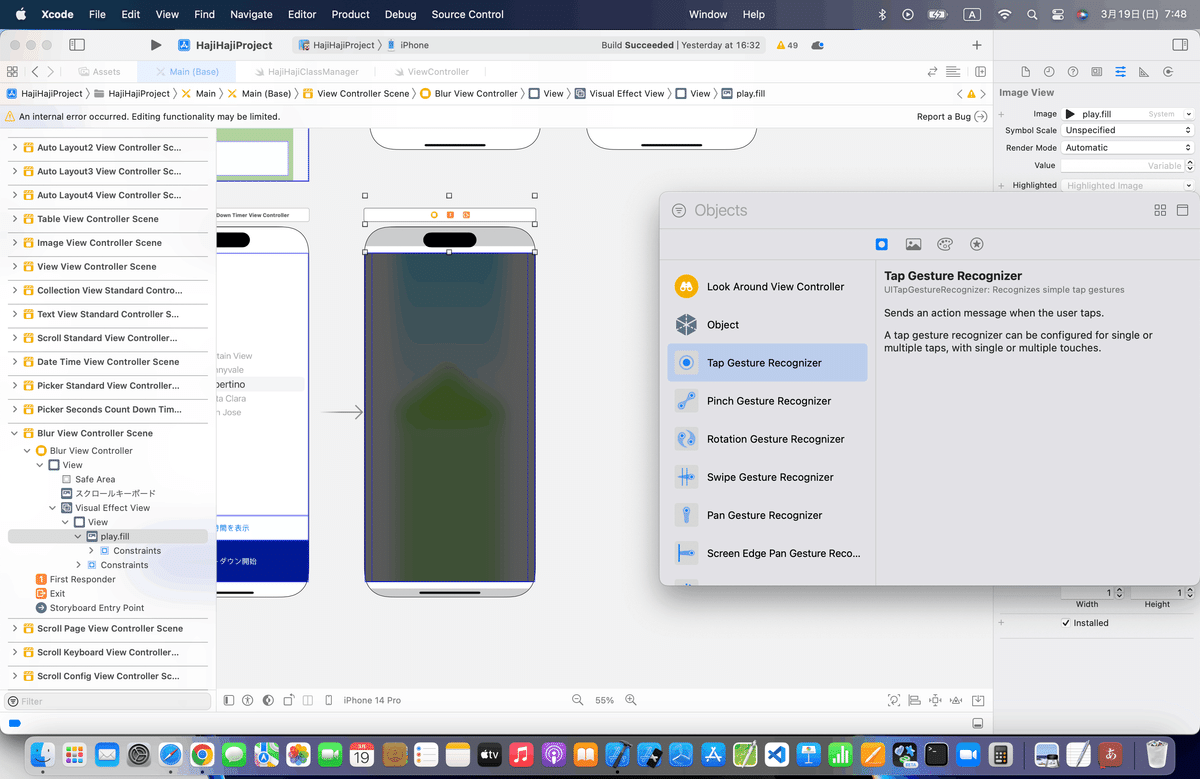Switch library to the Colors palette tab
Screen dimensions: 1200x779
click(x=945, y=244)
